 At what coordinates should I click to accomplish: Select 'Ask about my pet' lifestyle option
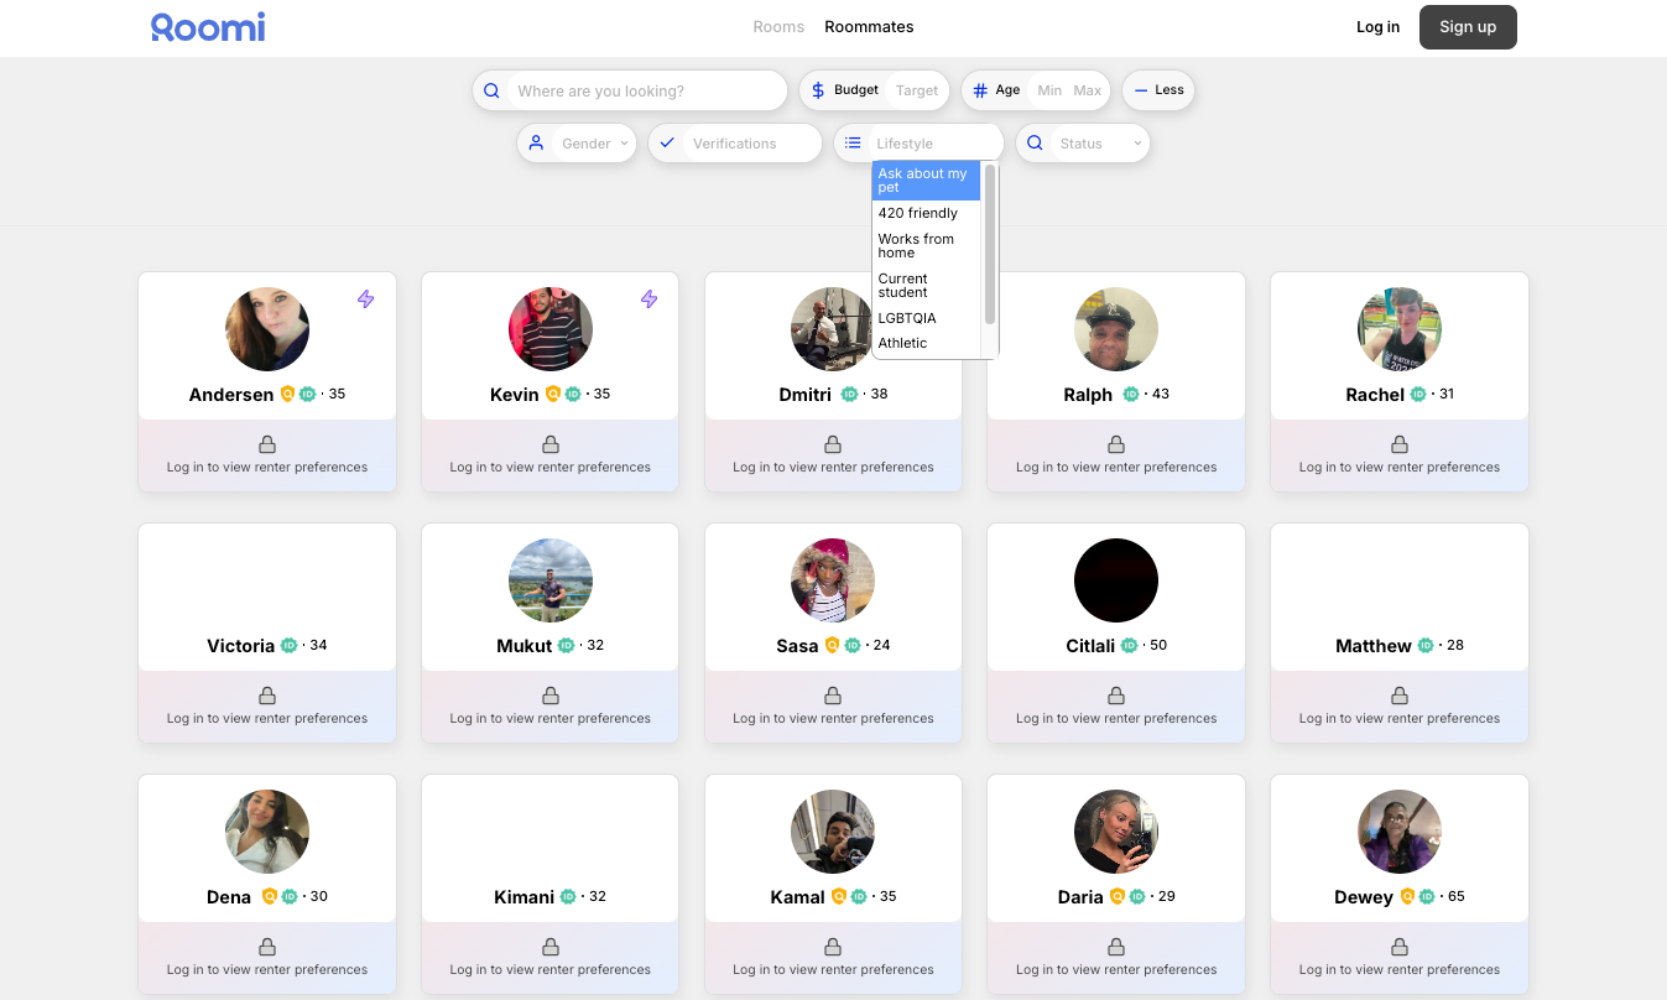pos(926,180)
